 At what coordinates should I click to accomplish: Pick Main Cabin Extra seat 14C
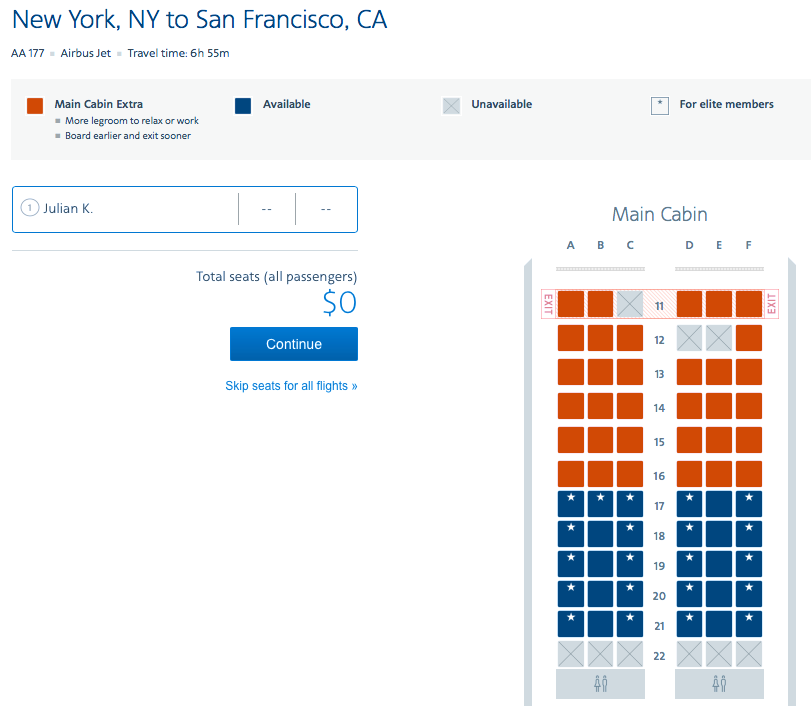pyautogui.click(x=630, y=406)
